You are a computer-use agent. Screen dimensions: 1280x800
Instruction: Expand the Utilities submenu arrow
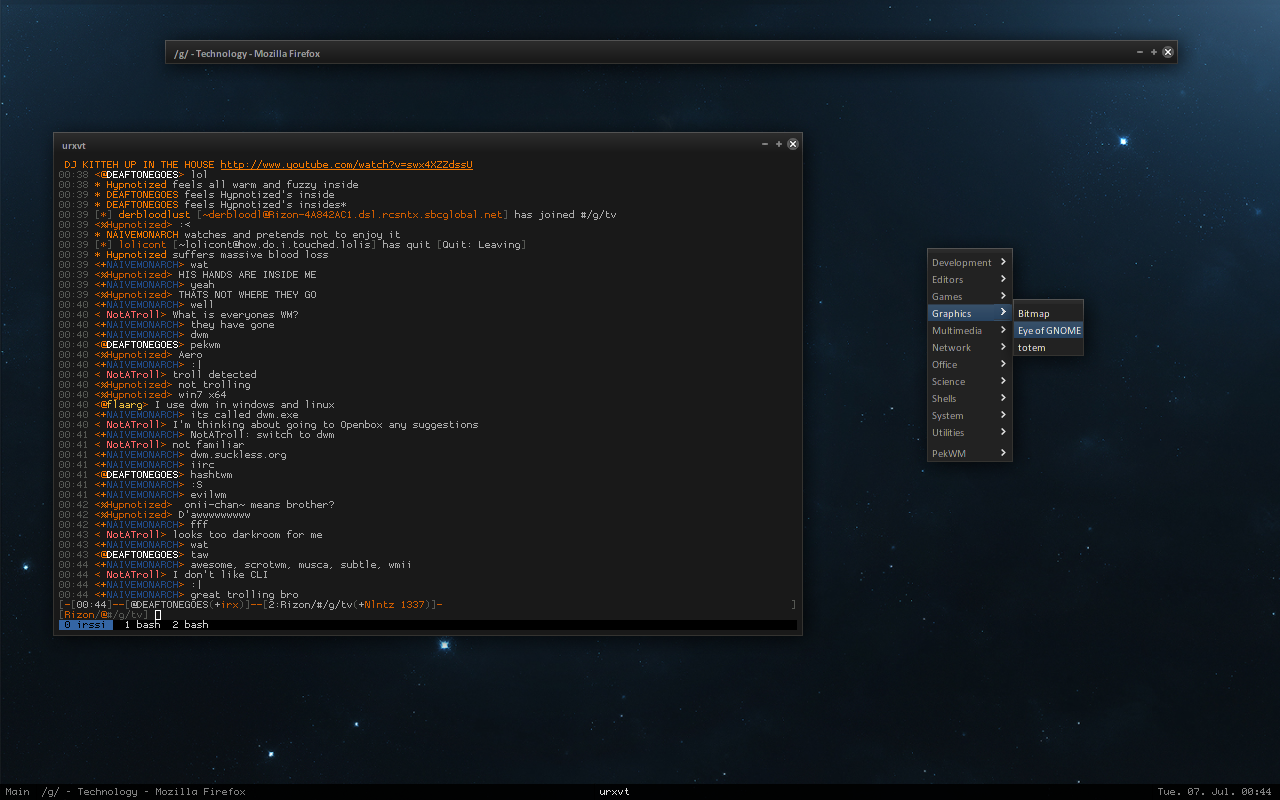[1003, 432]
